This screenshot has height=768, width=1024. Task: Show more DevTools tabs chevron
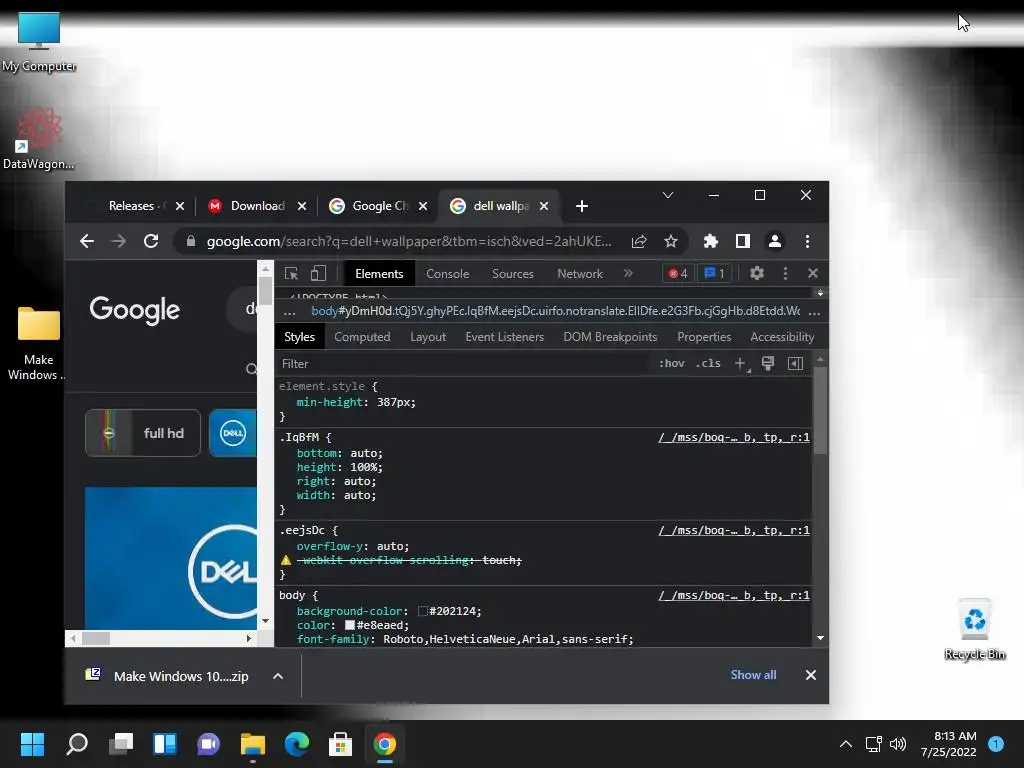pyautogui.click(x=628, y=274)
